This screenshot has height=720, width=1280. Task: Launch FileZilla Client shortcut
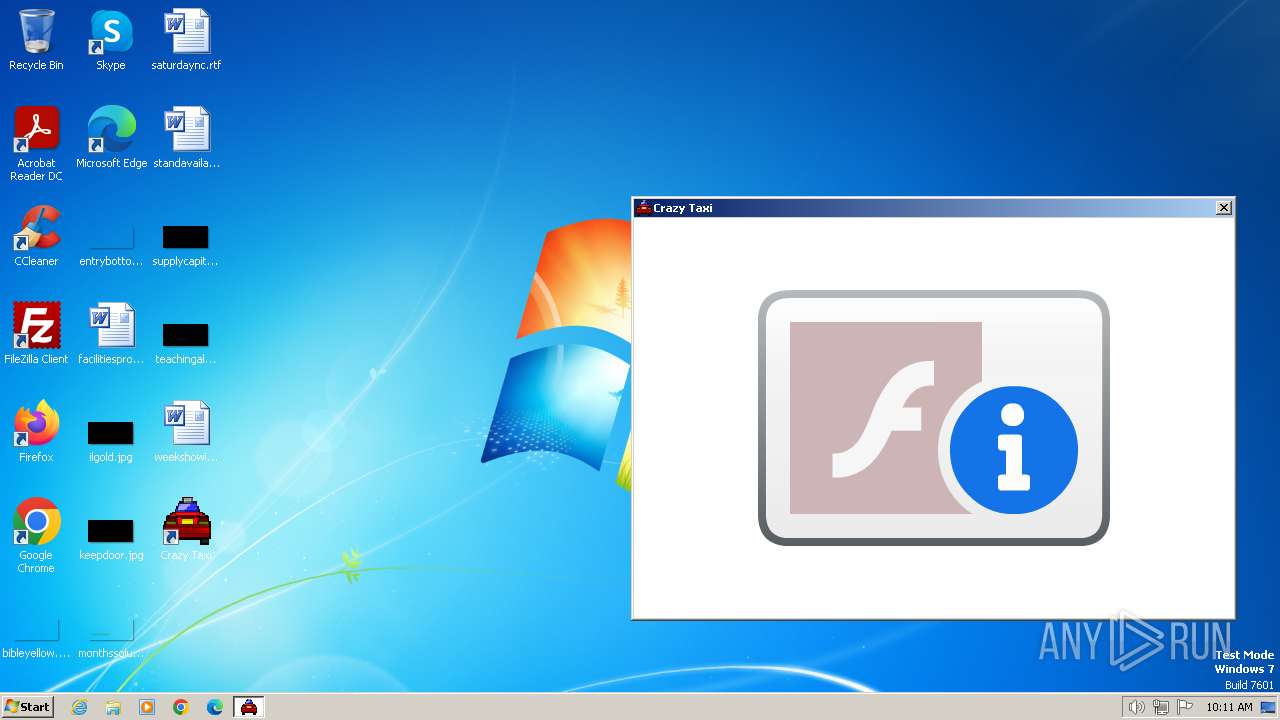click(x=36, y=334)
